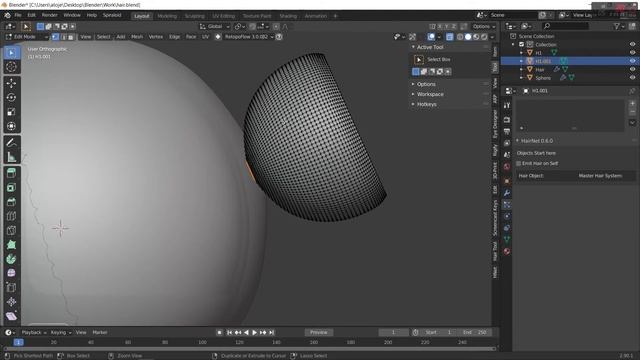Image resolution: width=640 pixels, height=360 pixels.
Task: Enable edge select mode
Action: click(x=63, y=37)
